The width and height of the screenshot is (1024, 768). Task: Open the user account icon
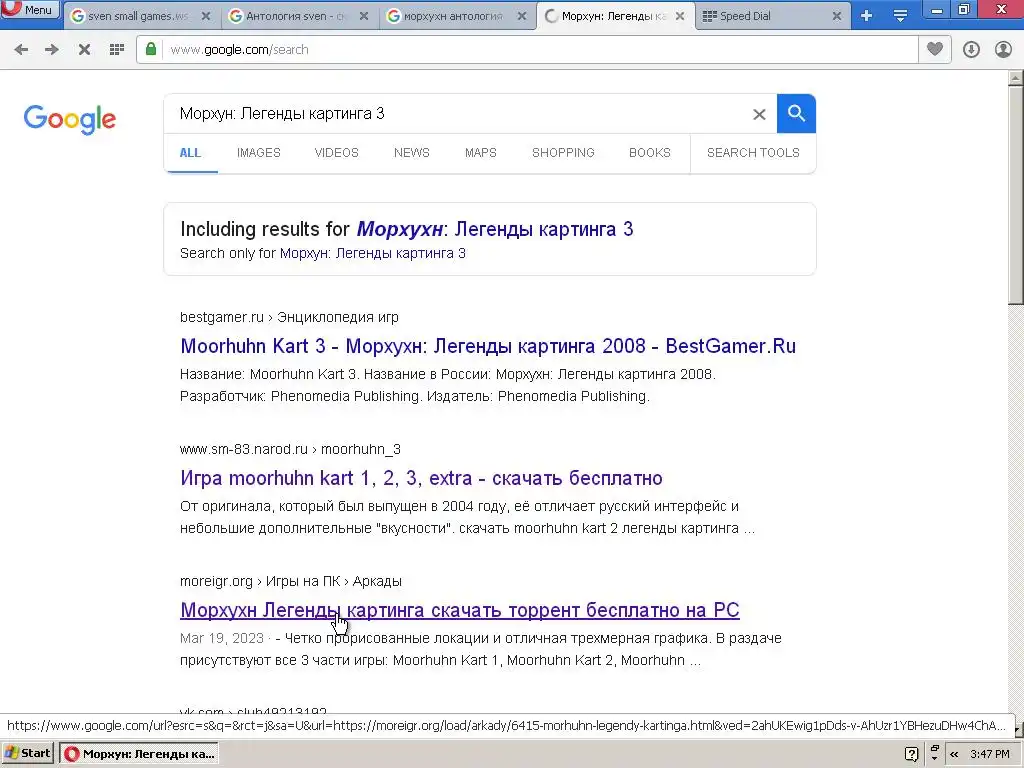(1003, 50)
